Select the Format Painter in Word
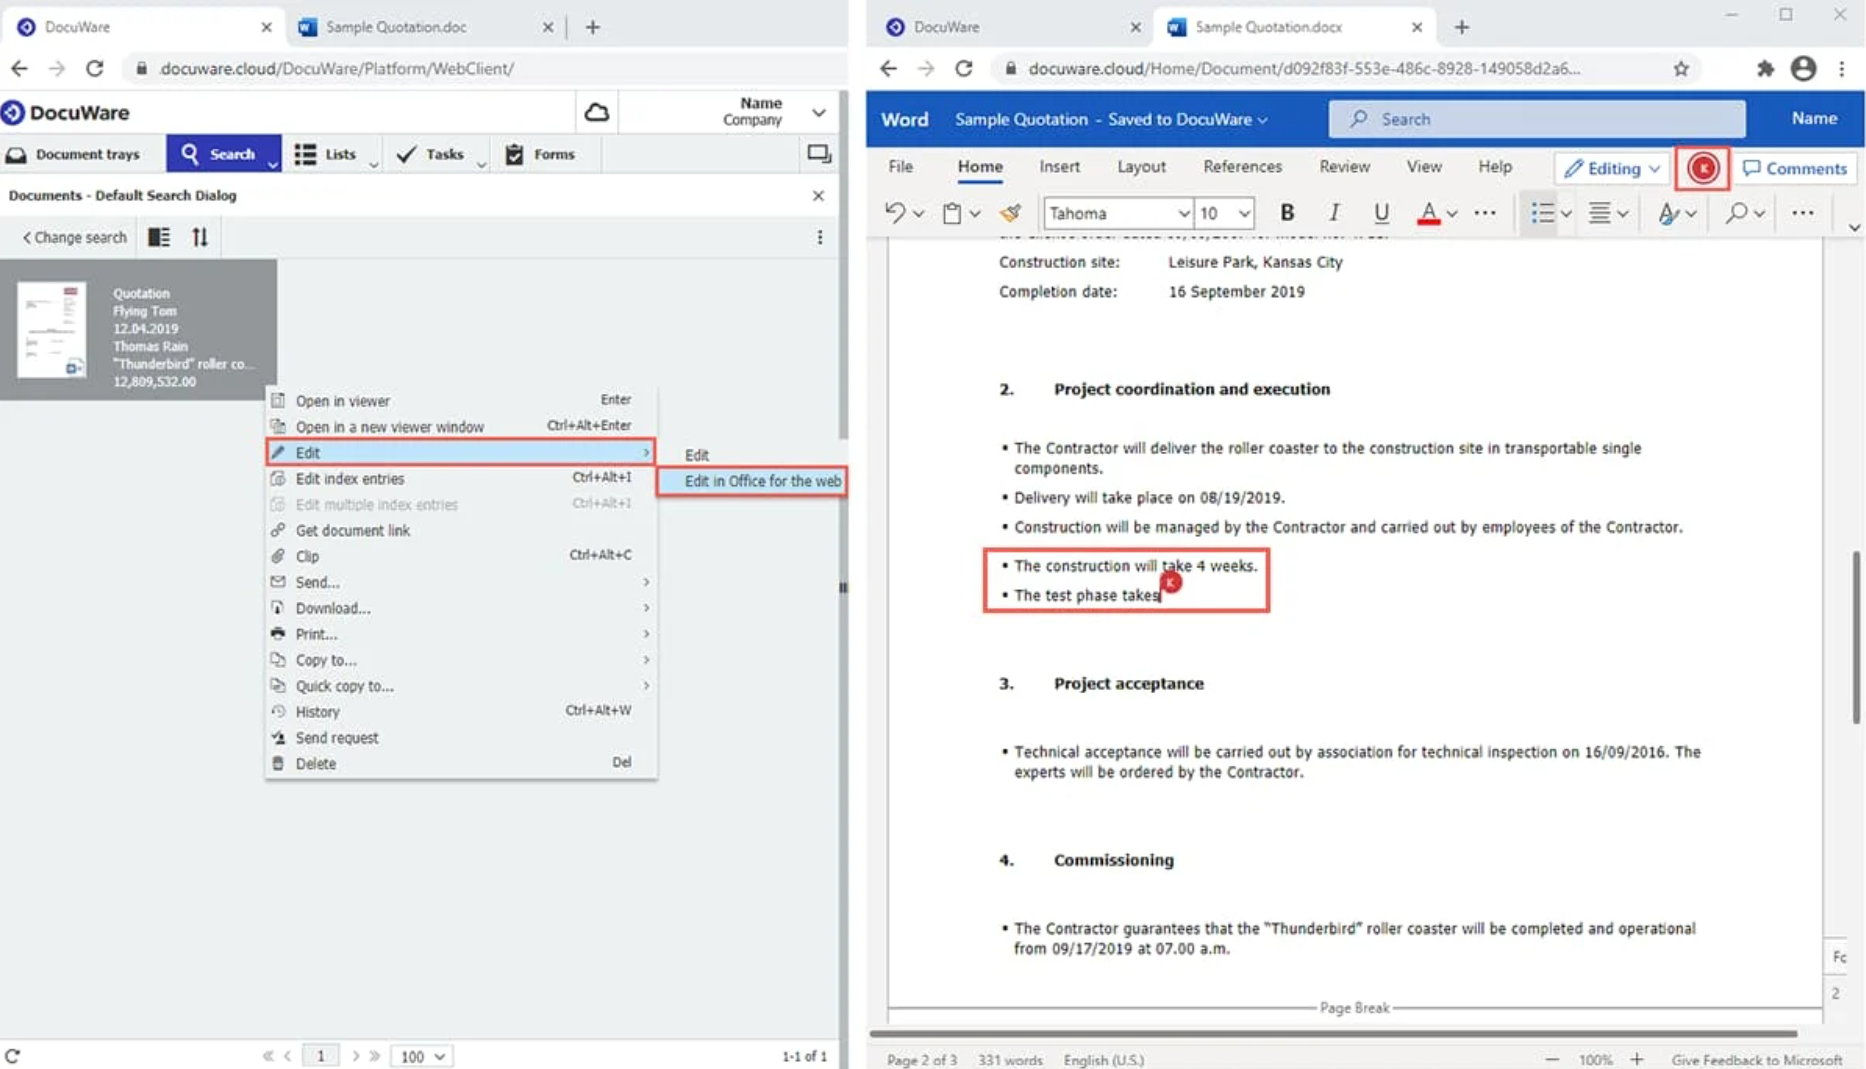The width and height of the screenshot is (1866, 1069). point(1010,212)
